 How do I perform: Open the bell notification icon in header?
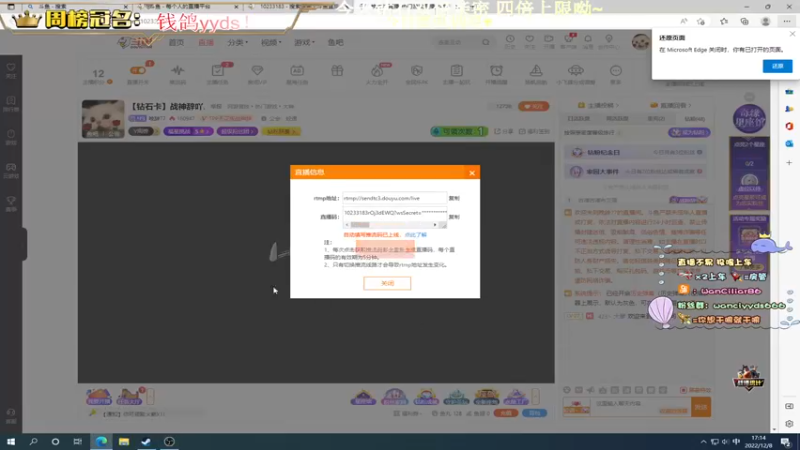pyautogui.click(x=588, y=41)
